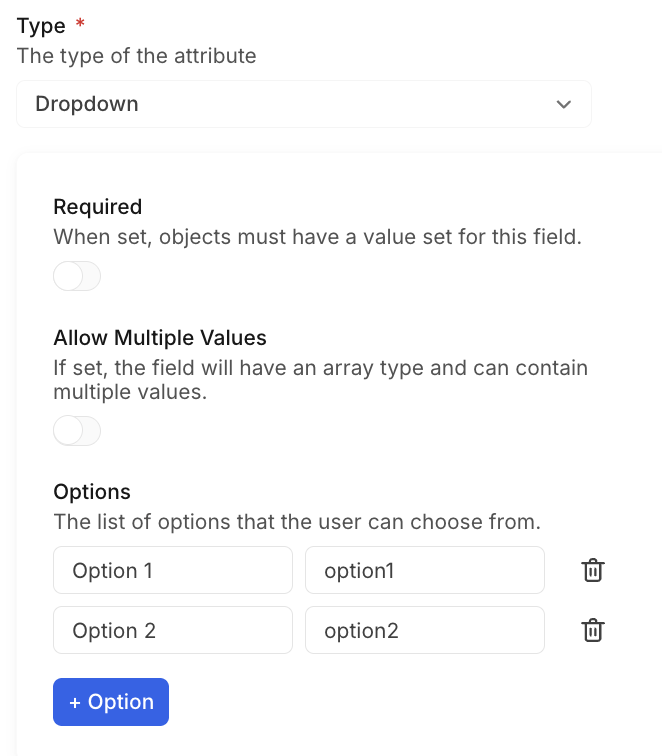Click the "Options" section heading
The height and width of the screenshot is (756, 662).
pos(92,492)
